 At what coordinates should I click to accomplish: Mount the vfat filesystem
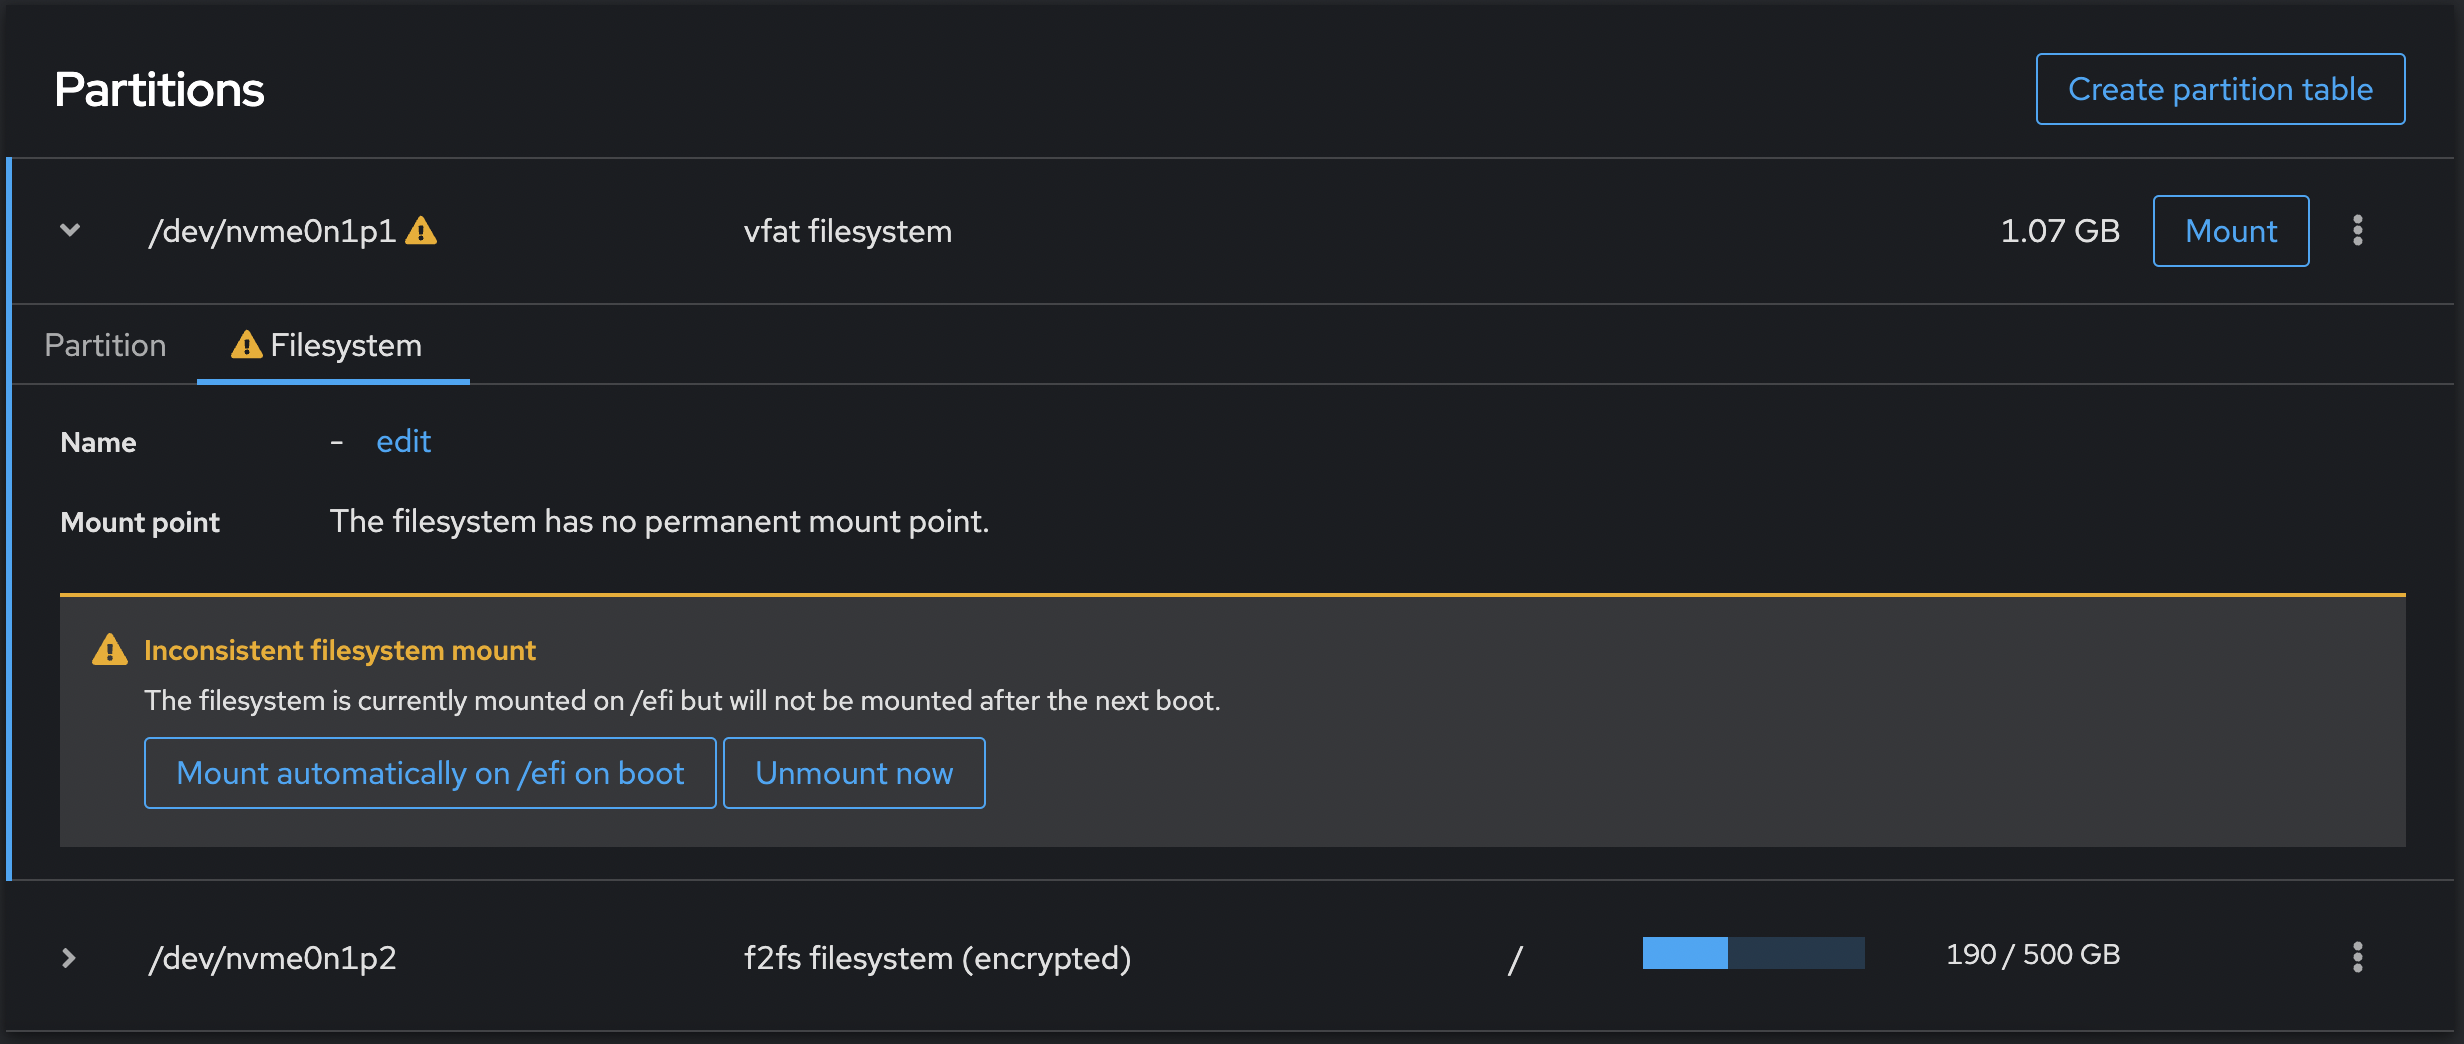coord(2230,230)
